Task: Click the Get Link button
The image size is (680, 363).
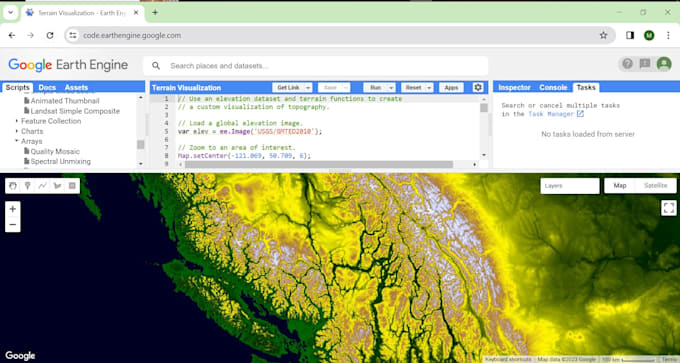Action: [288, 88]
